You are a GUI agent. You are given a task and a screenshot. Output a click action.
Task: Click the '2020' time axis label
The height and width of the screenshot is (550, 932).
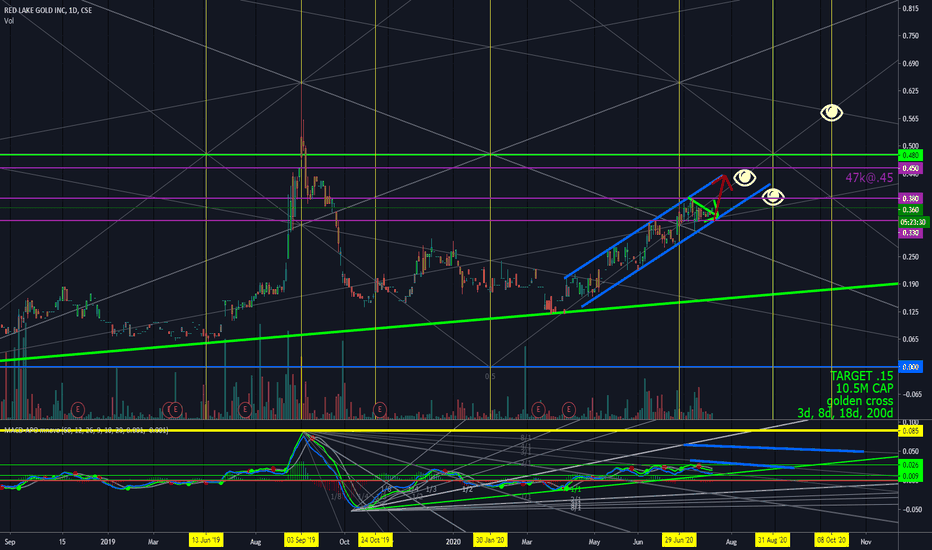pyautogui.click(x=454, y=542)
